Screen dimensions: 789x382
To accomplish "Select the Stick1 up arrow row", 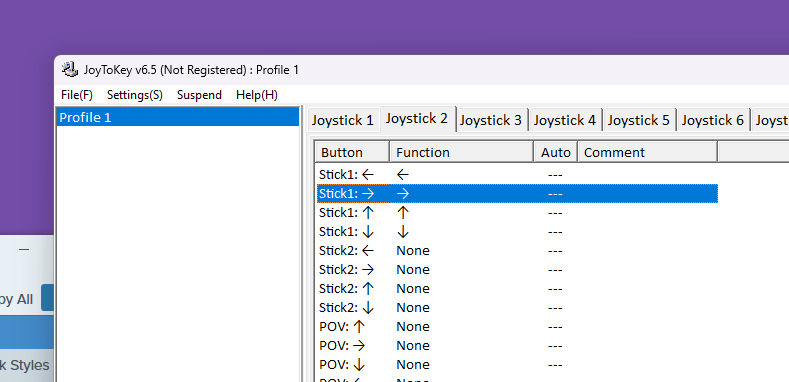I will (x=517, y=213).
